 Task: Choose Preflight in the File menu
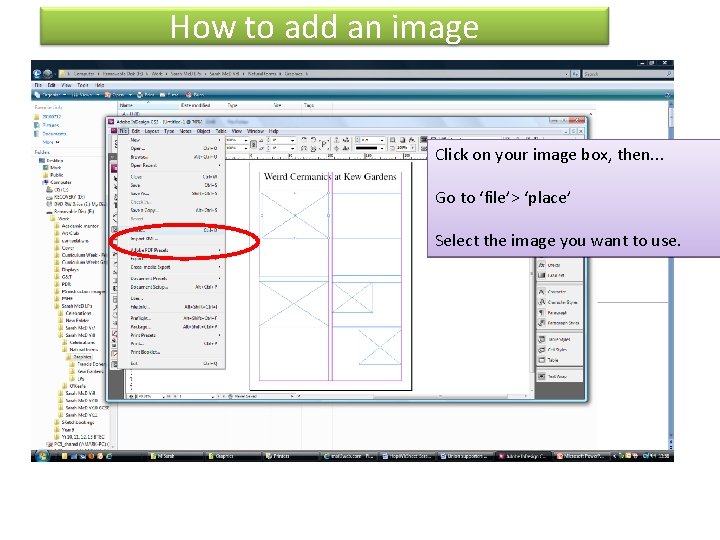pyautogui.click(x=174, y=318)
